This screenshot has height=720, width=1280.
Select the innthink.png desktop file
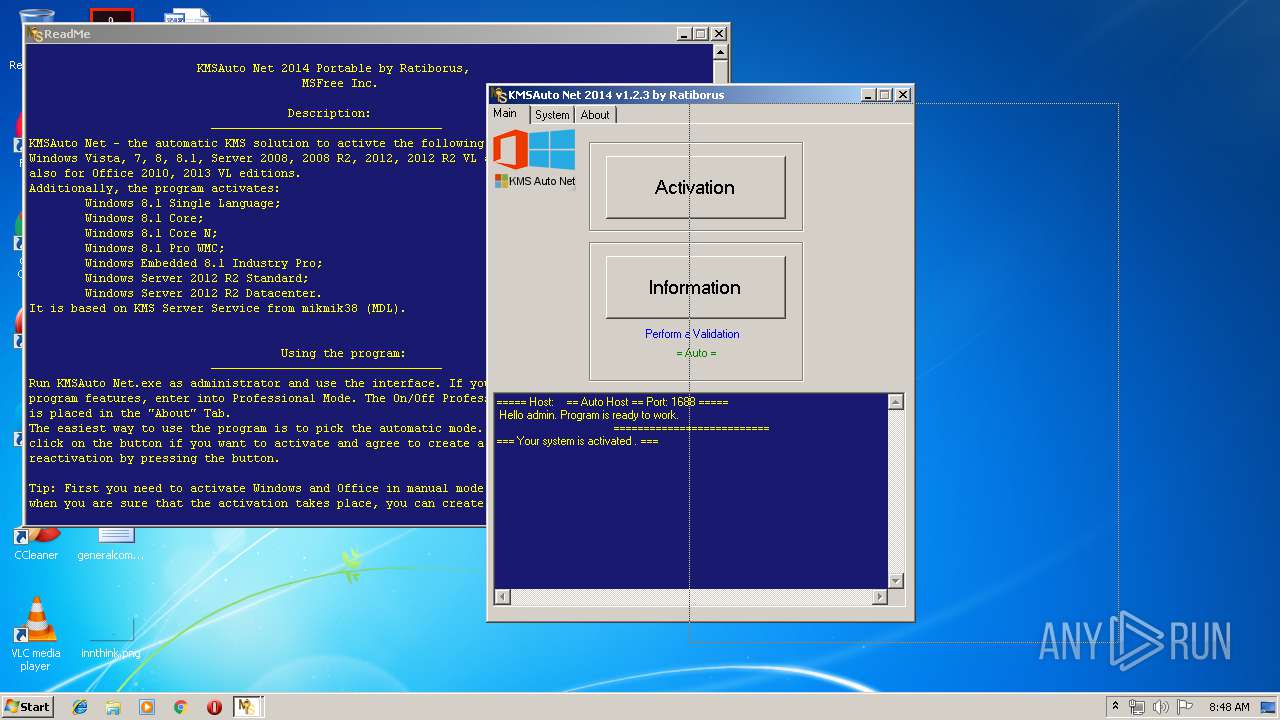[111, 636]
